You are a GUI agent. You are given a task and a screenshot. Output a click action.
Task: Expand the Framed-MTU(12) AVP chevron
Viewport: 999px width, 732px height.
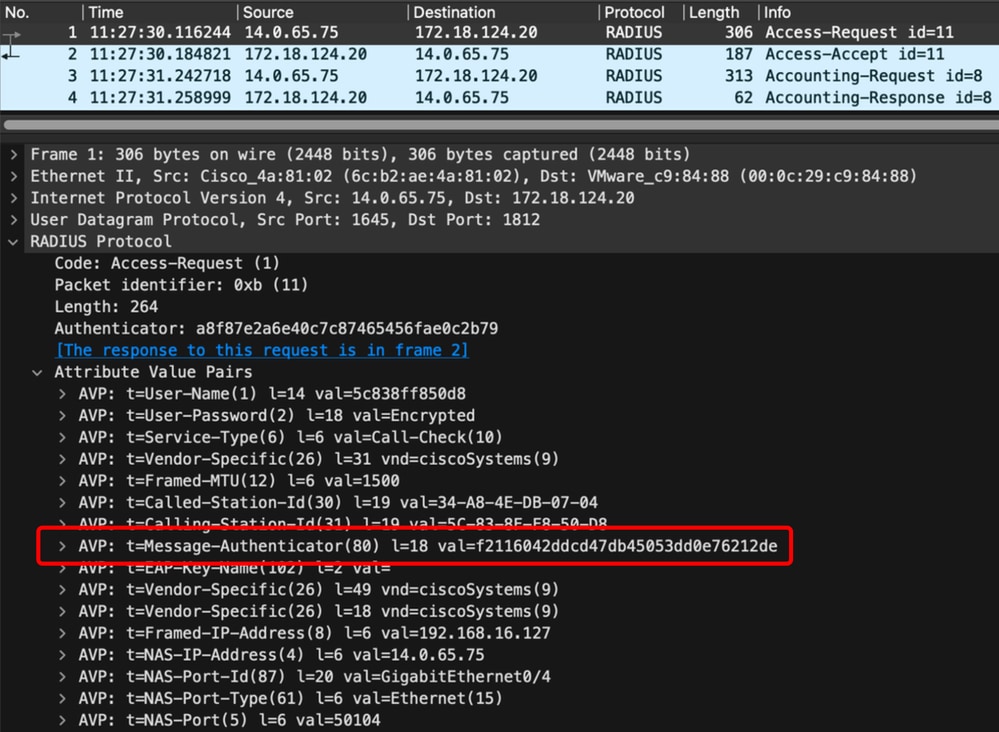(x=62, y=480)
